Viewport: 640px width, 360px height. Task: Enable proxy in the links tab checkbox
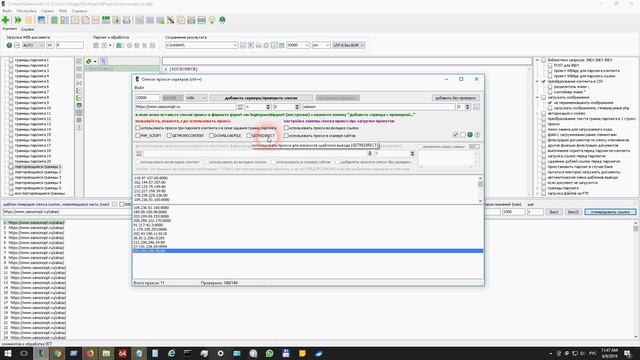(x=287, y=128)
